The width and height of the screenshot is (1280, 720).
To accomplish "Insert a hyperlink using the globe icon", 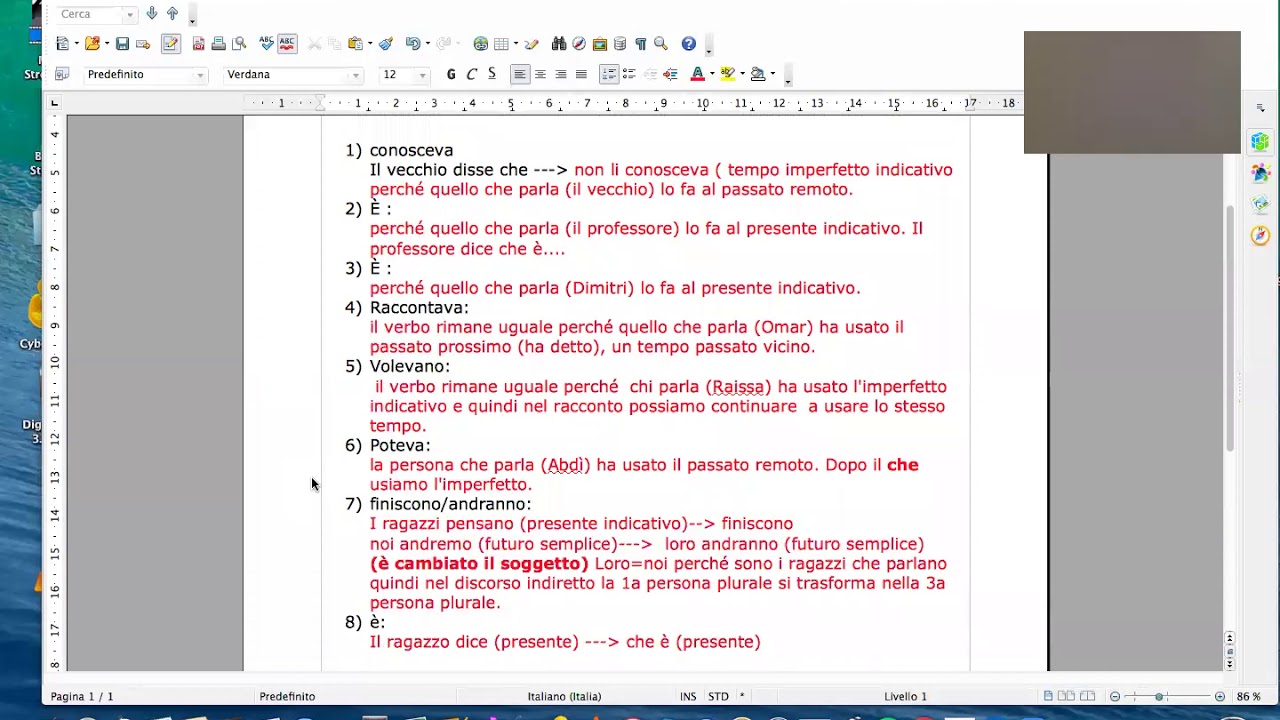I will coord(481,44).
